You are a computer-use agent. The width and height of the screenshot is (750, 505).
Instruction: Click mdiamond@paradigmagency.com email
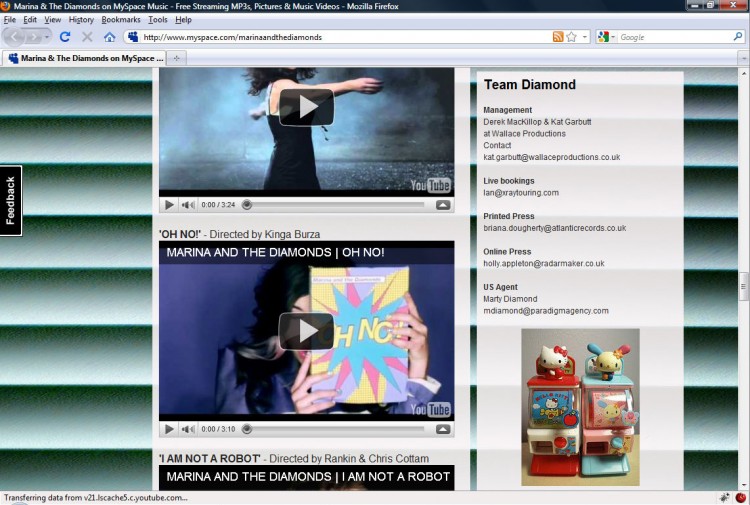(546, 311)
